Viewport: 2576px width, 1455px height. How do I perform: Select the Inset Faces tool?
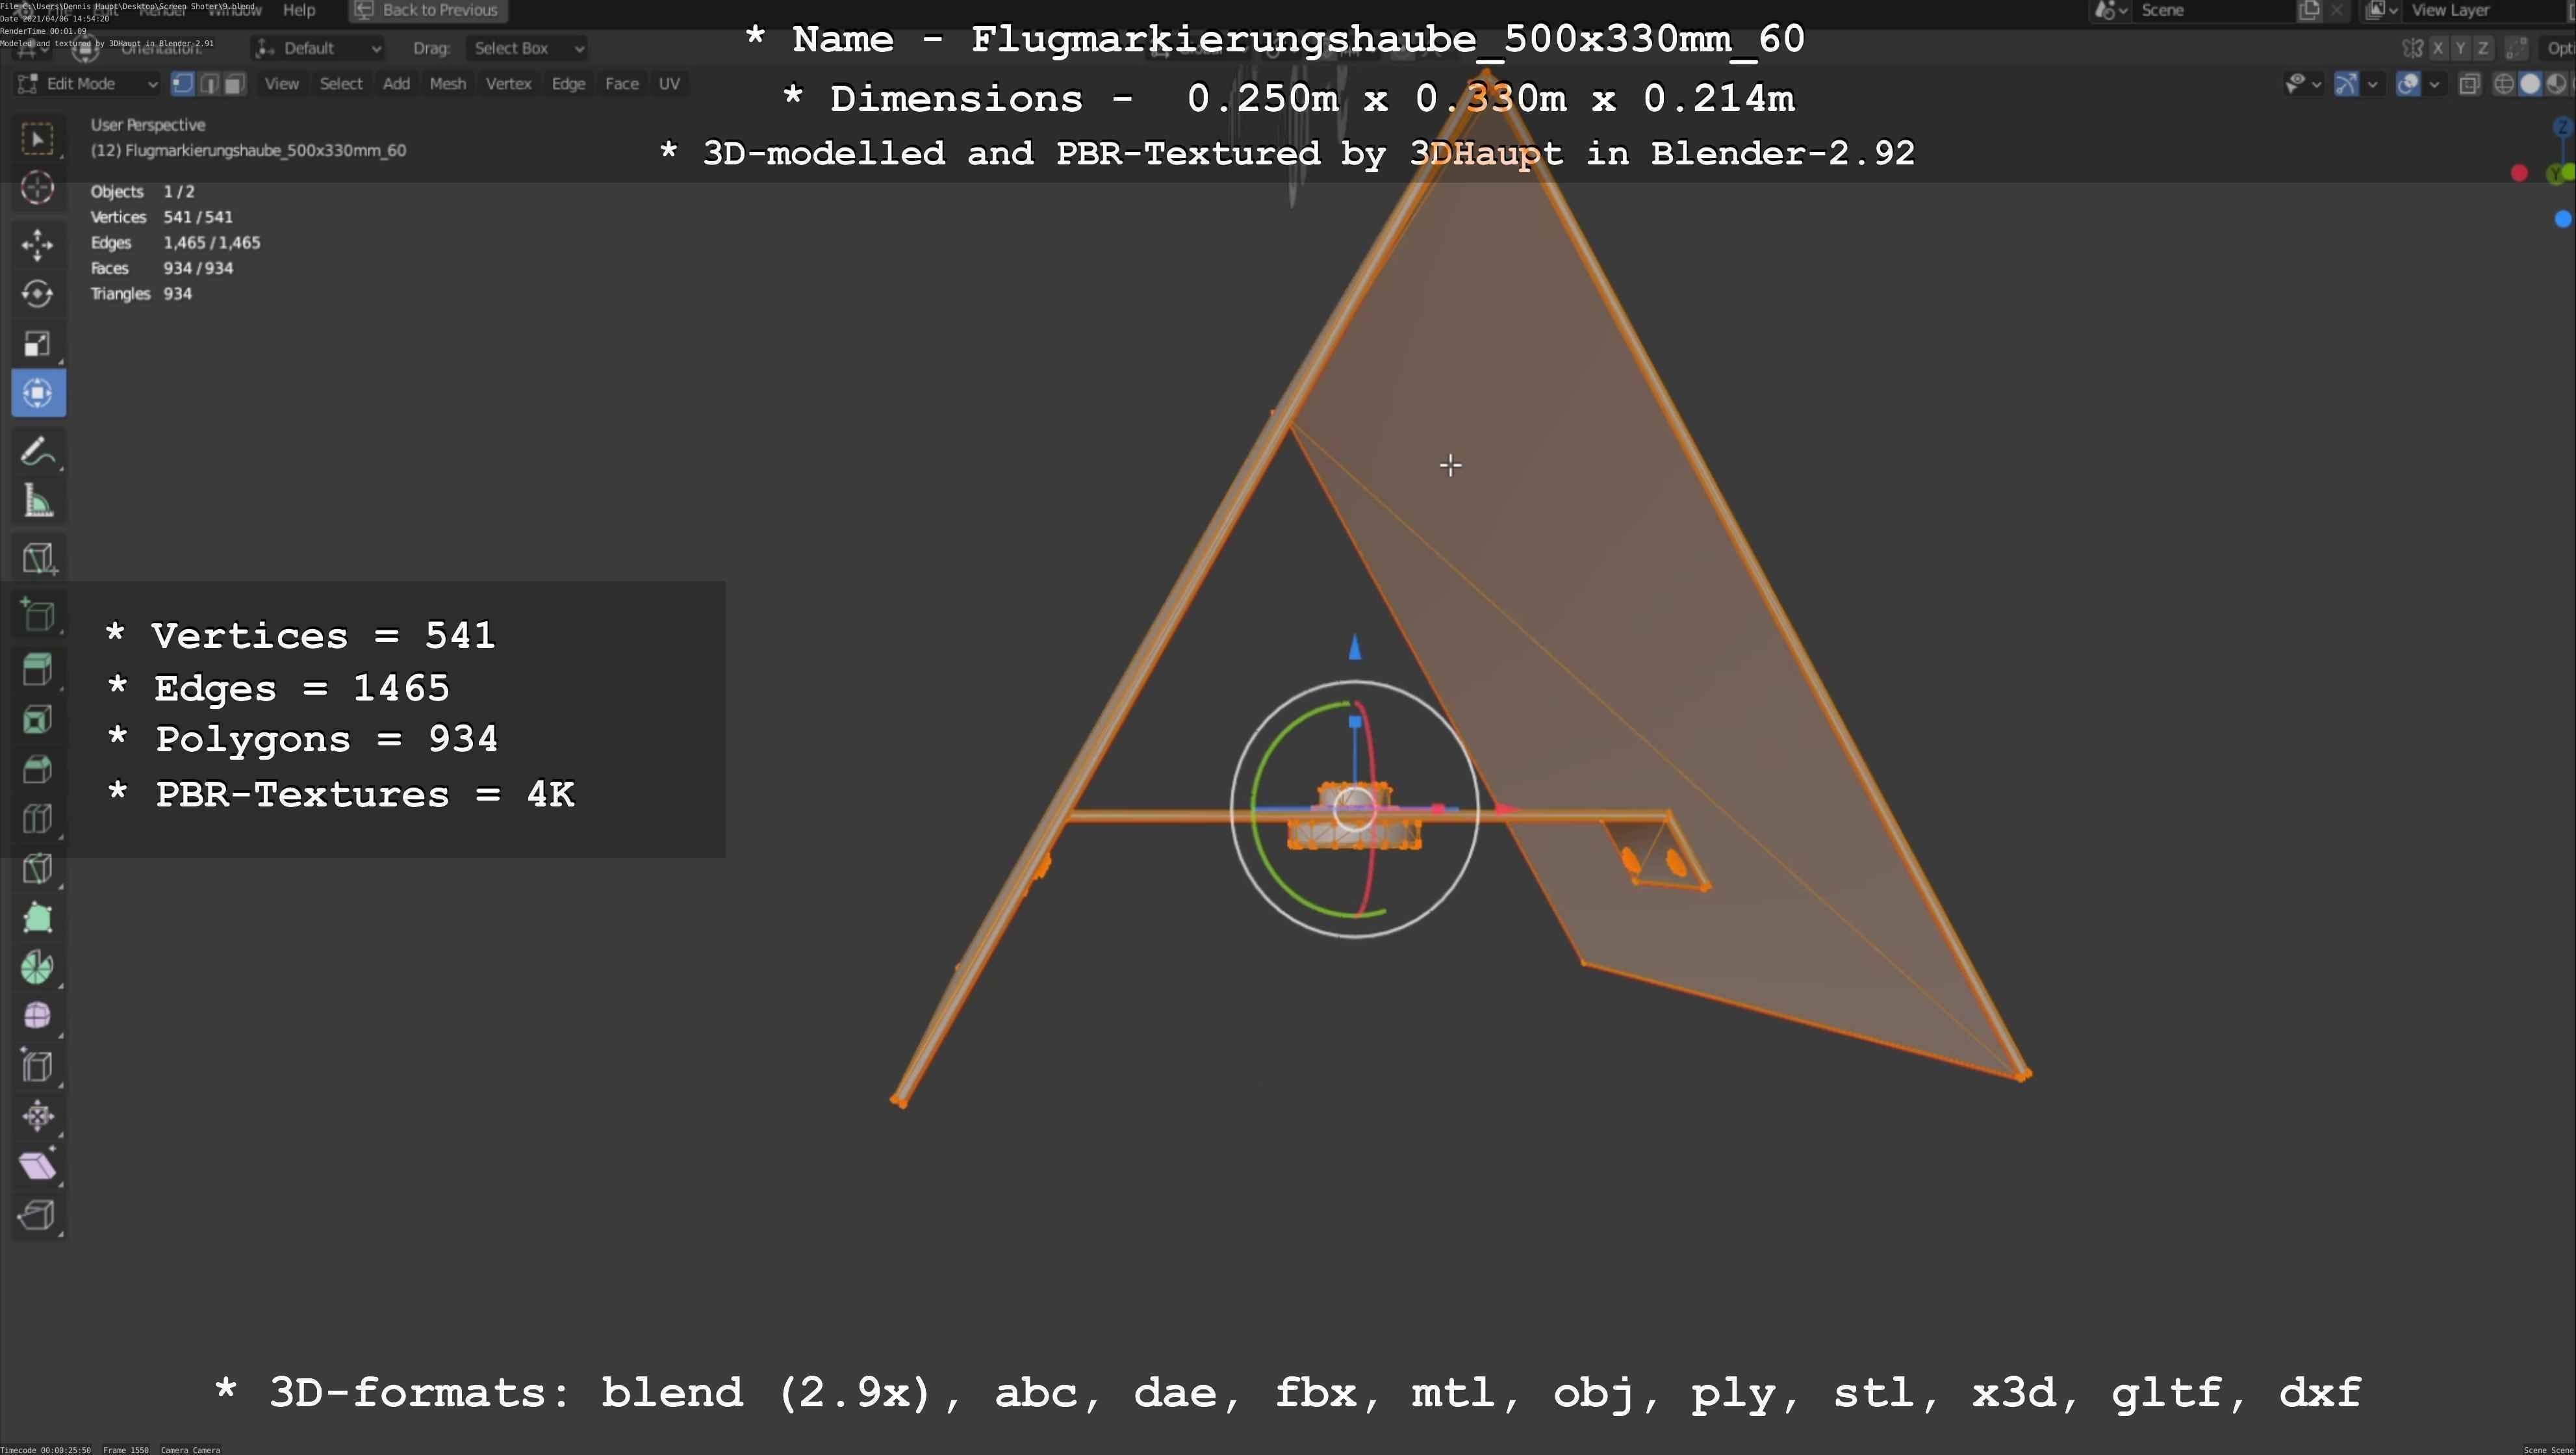coord(38,720)
